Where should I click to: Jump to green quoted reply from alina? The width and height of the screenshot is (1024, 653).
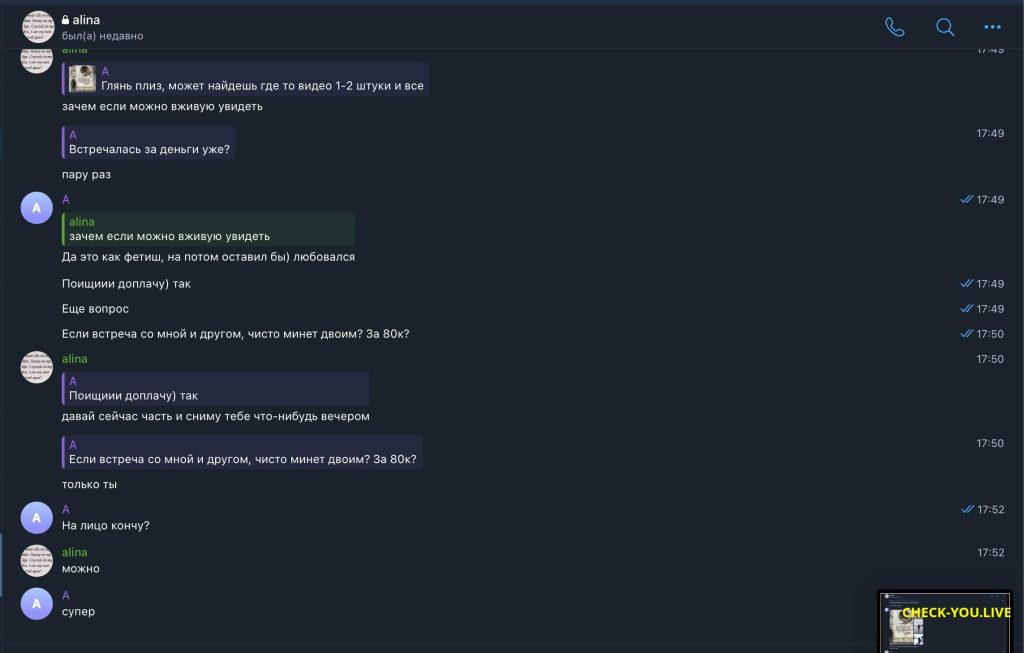click(208, 229)
